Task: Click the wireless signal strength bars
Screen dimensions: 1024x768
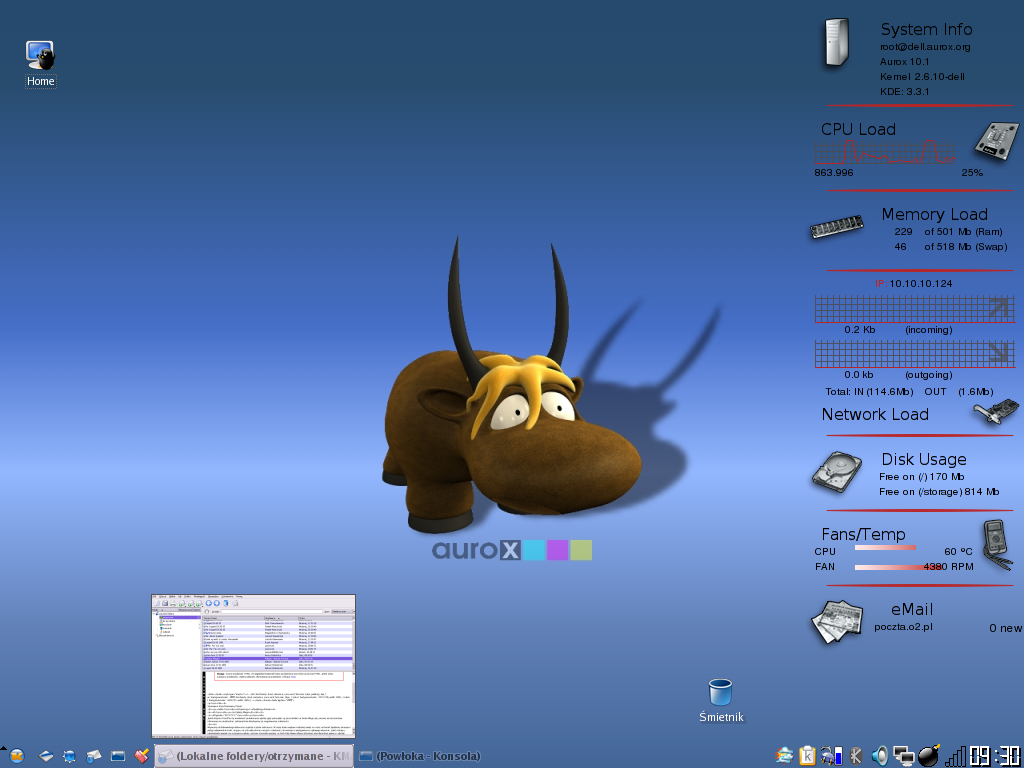Action: [955, 756]
